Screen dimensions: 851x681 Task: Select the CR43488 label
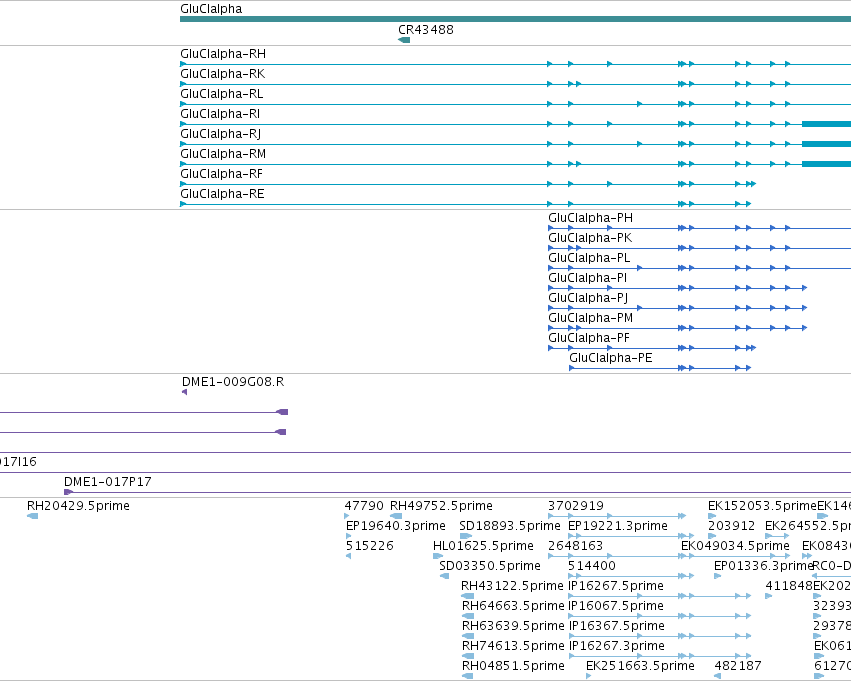pyautogui.click(x=426, y=29)
